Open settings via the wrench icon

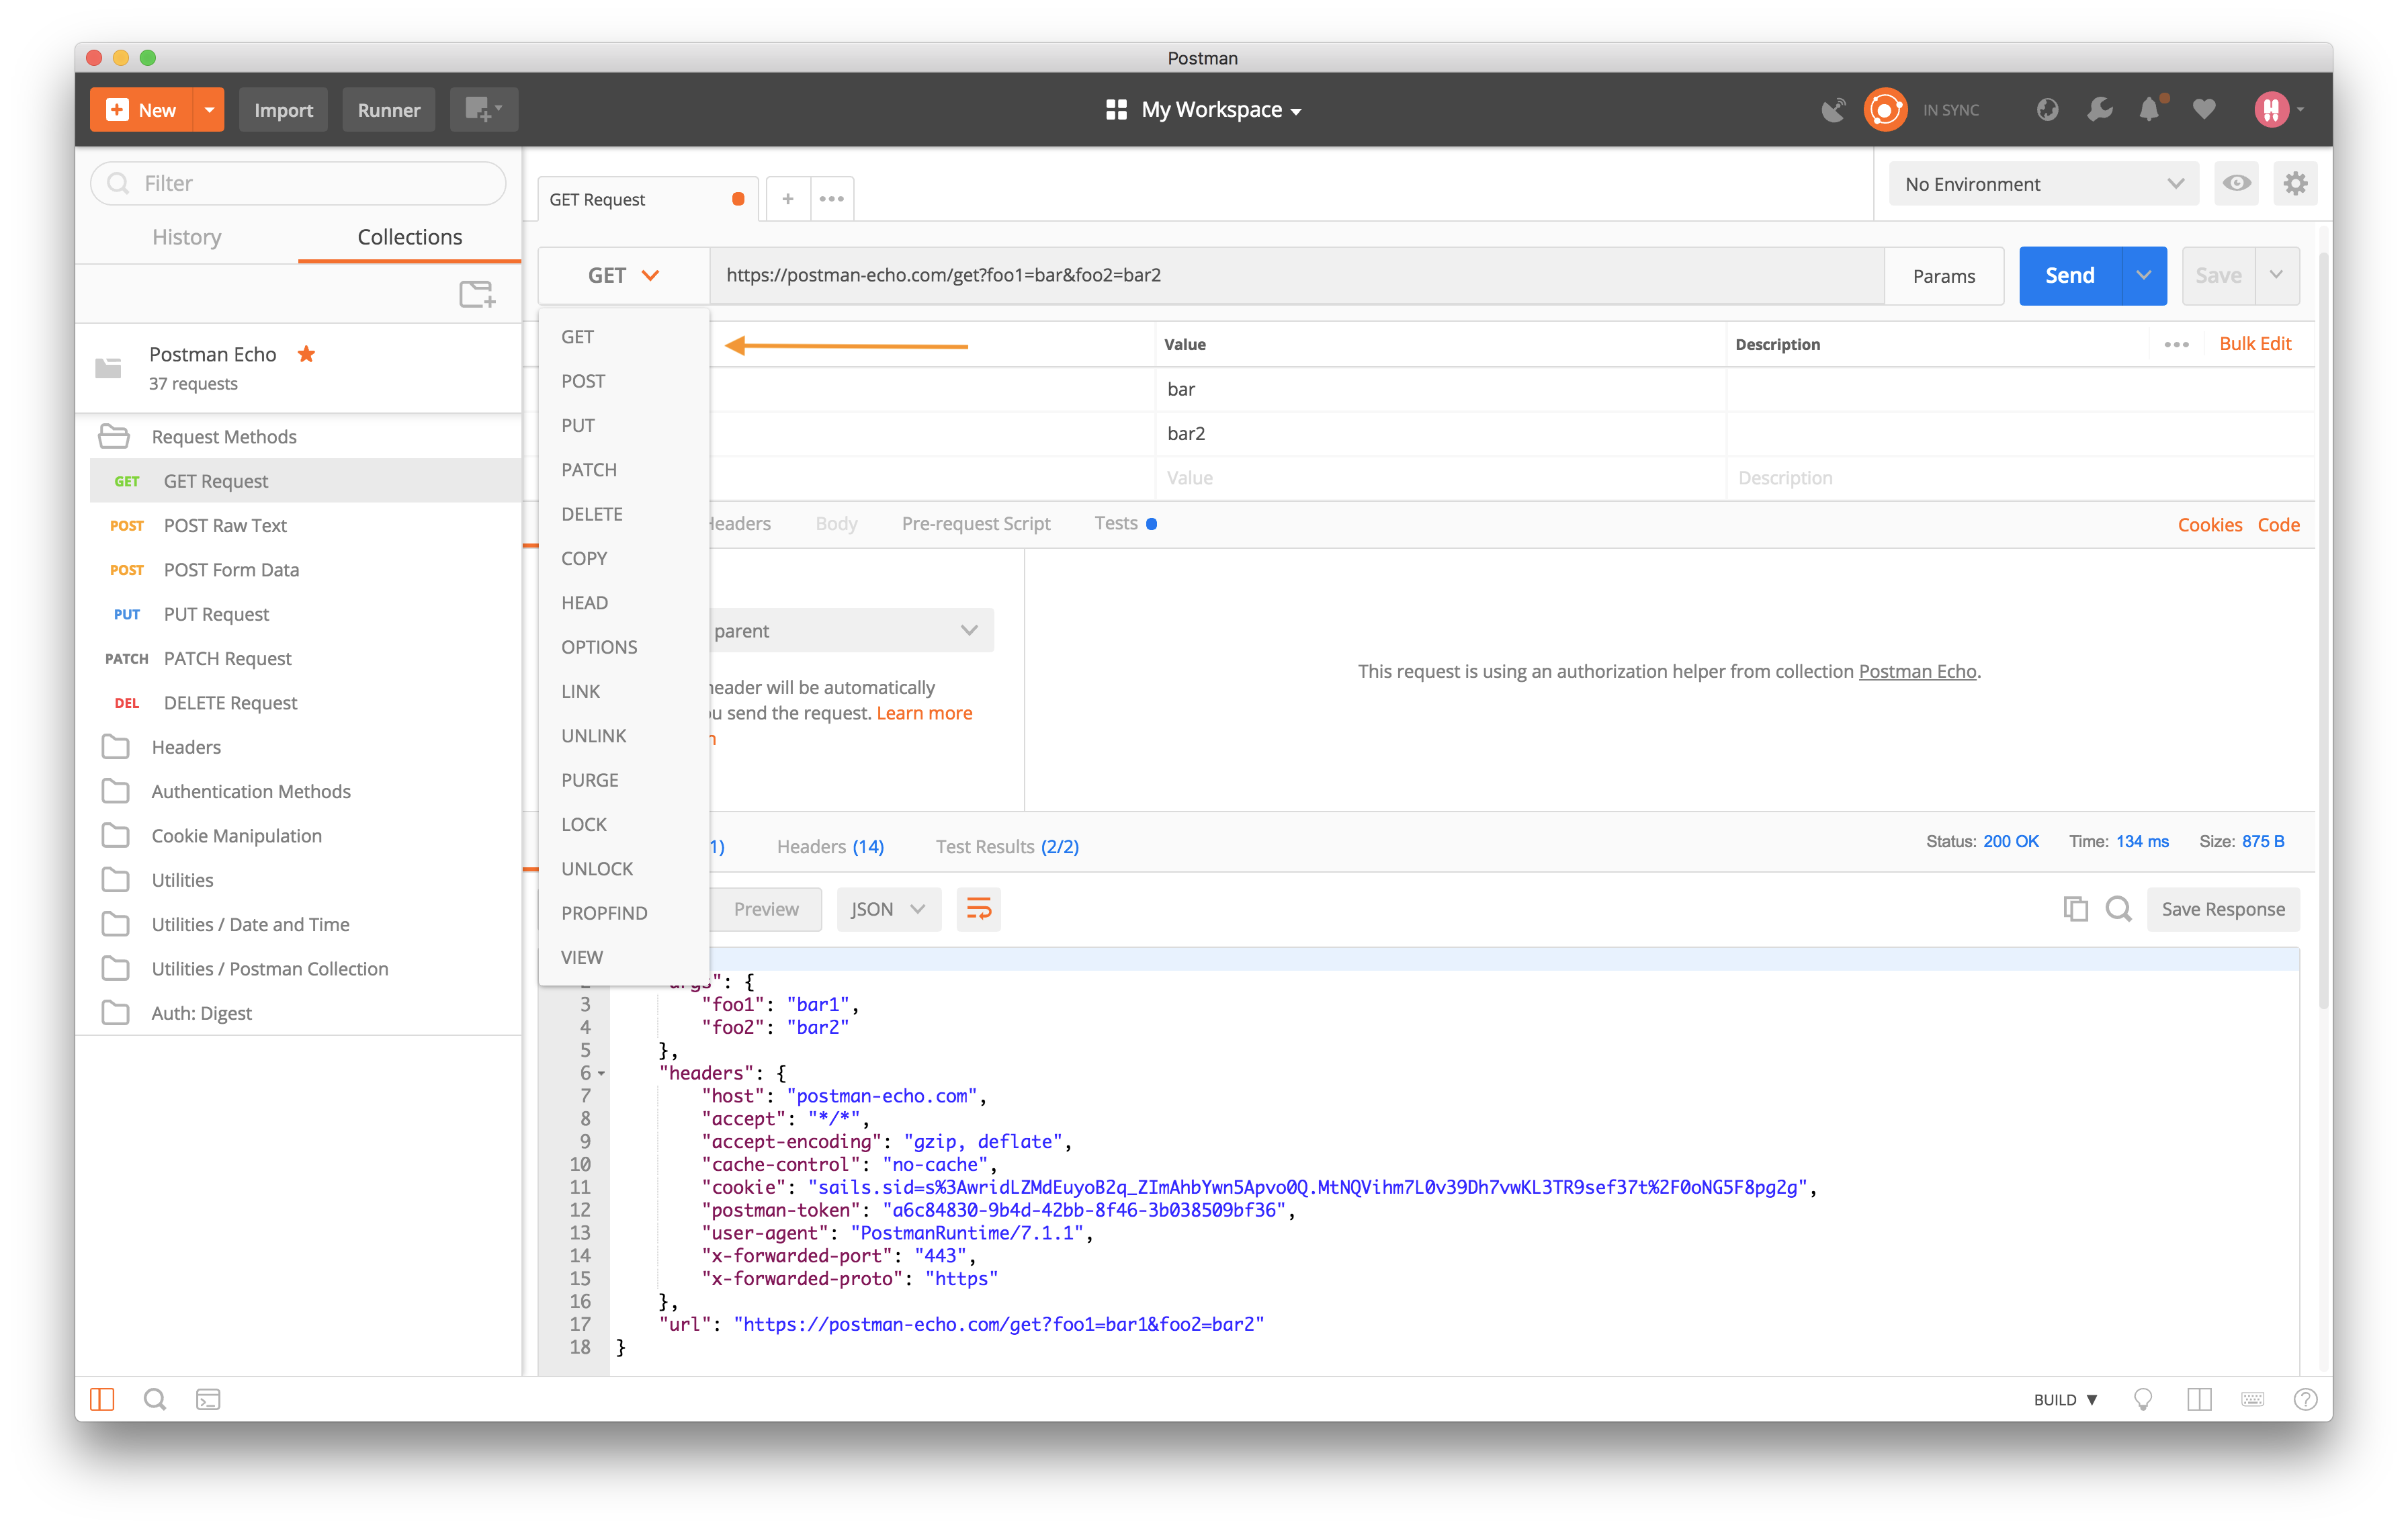click(2100, 109)
